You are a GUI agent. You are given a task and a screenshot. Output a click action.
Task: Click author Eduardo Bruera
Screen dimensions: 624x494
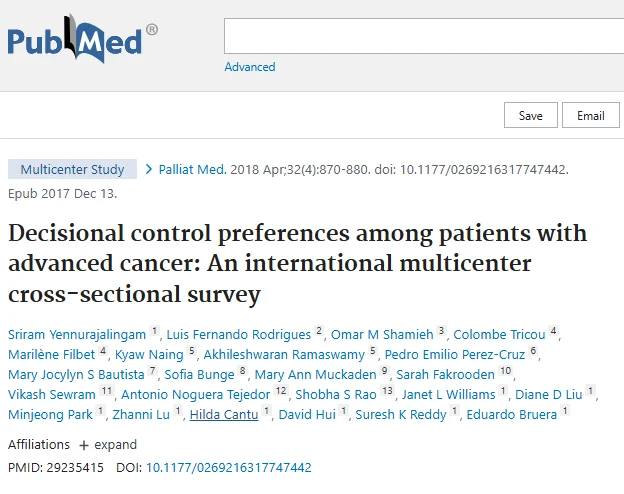510,414
